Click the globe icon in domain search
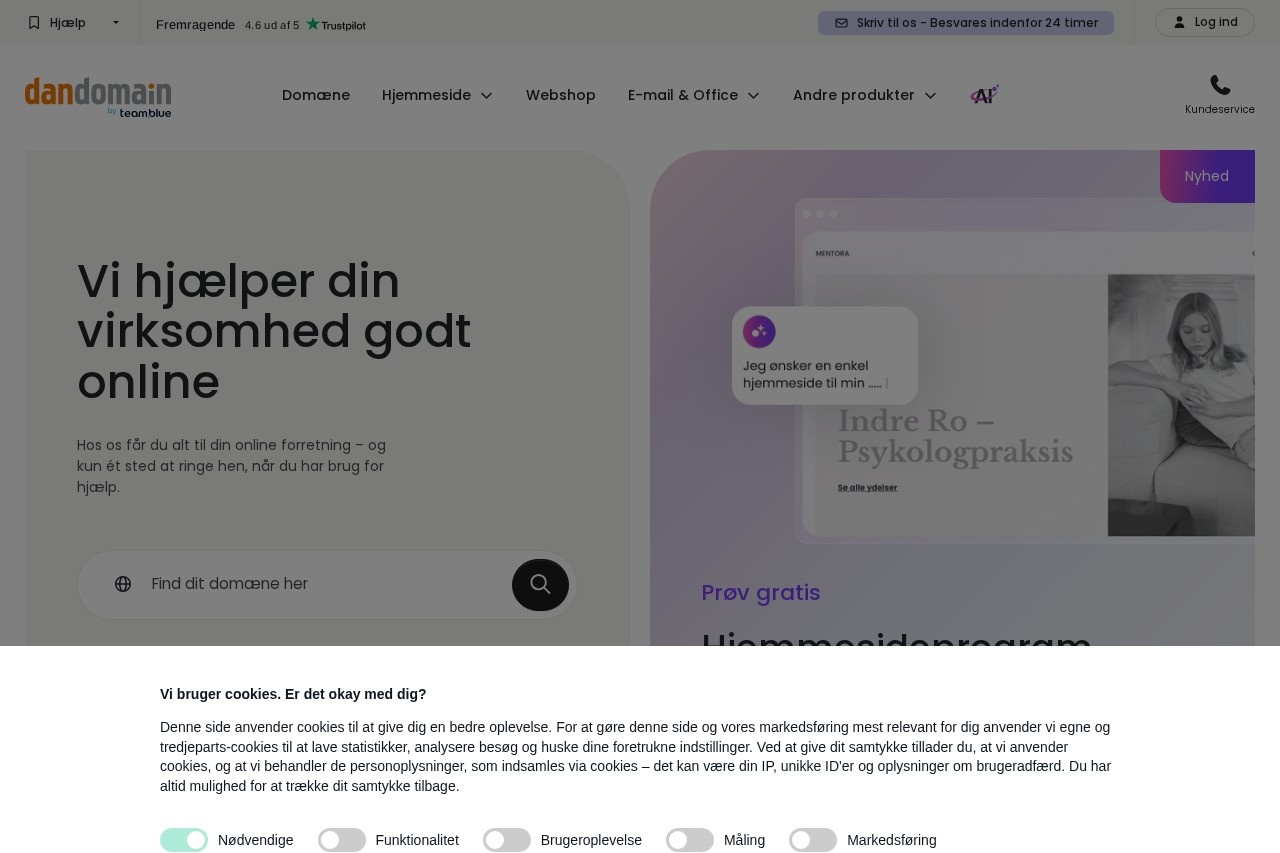The width and height of the screenshot is (1280, 853). coord(123,584)
